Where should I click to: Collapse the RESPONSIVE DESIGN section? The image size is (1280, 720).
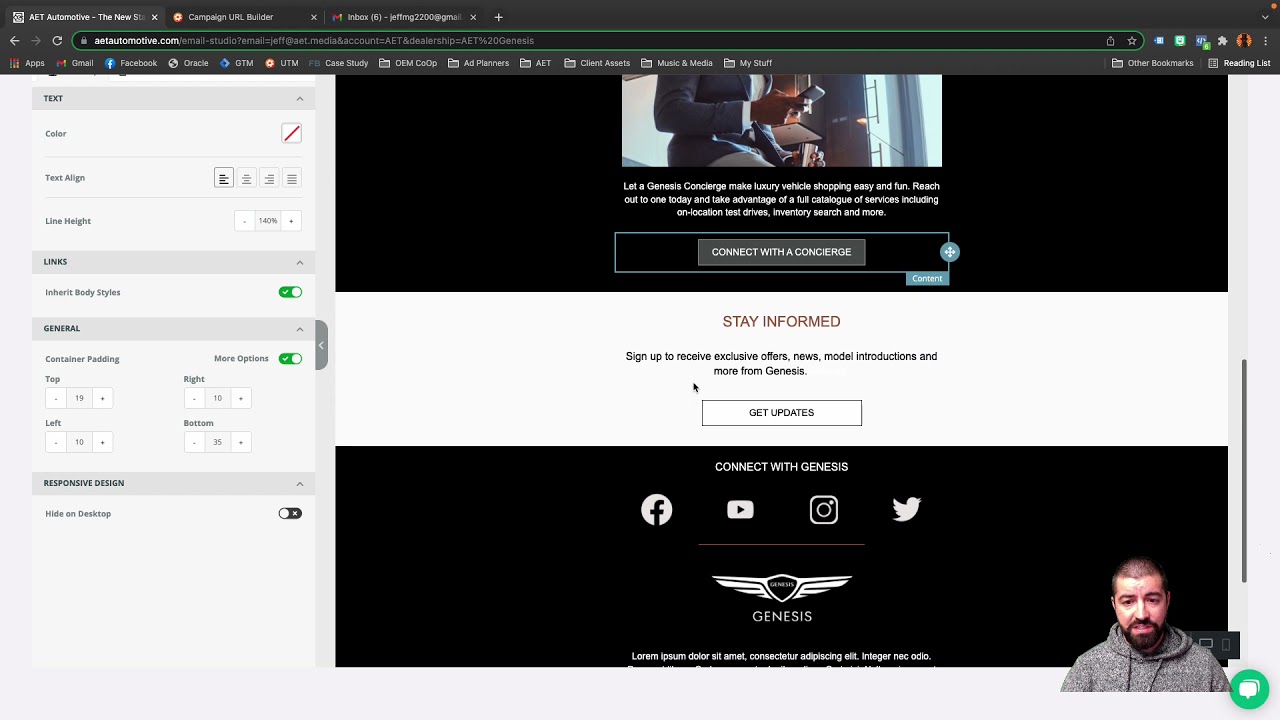300,483
